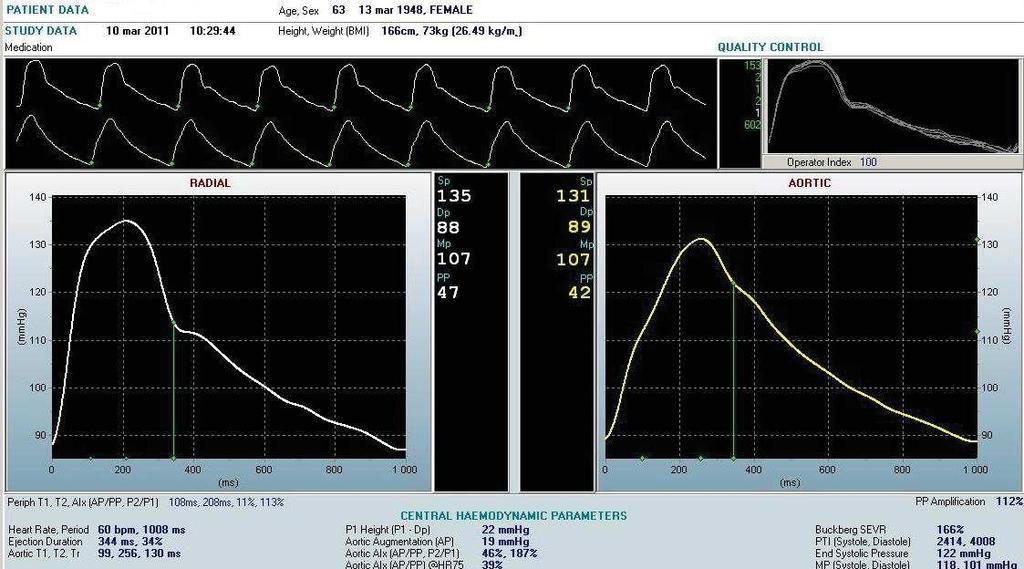The image size is (1024, 569).
Task: Click the Buckberg SEVR value 166%
Action: coord(950,530)
